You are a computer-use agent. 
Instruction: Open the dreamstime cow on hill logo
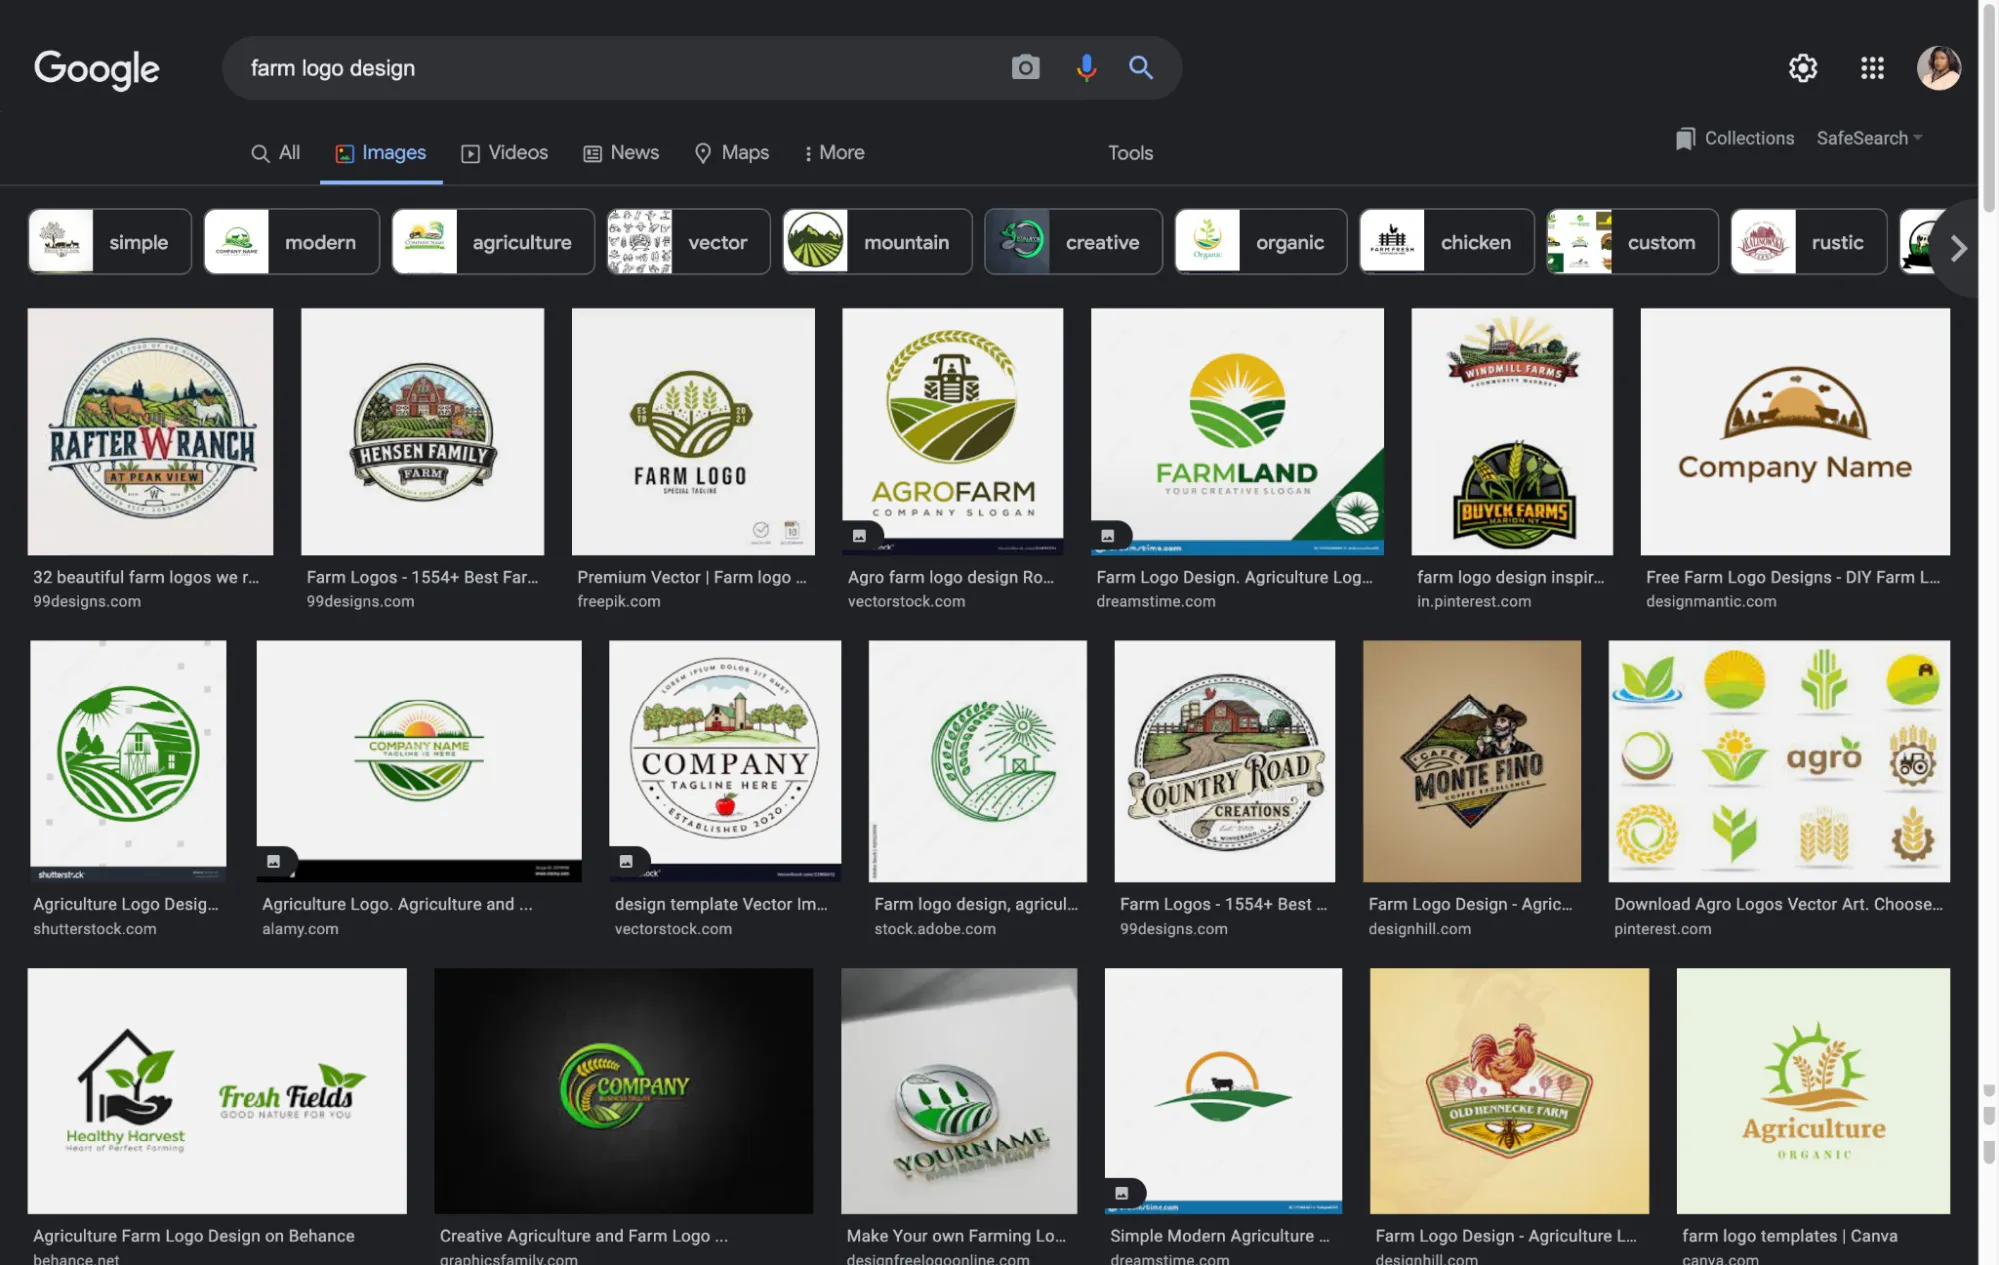point(1223,1091)
